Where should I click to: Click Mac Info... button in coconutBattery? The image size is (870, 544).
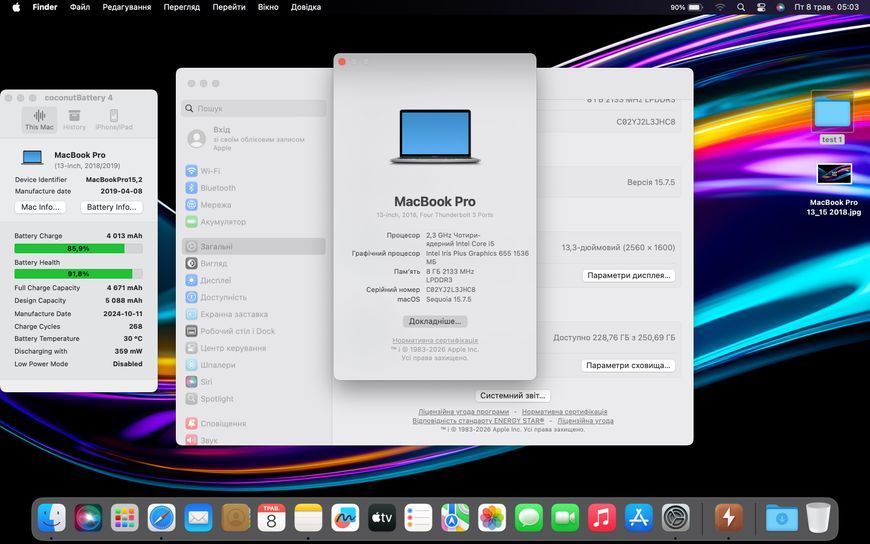40,207
